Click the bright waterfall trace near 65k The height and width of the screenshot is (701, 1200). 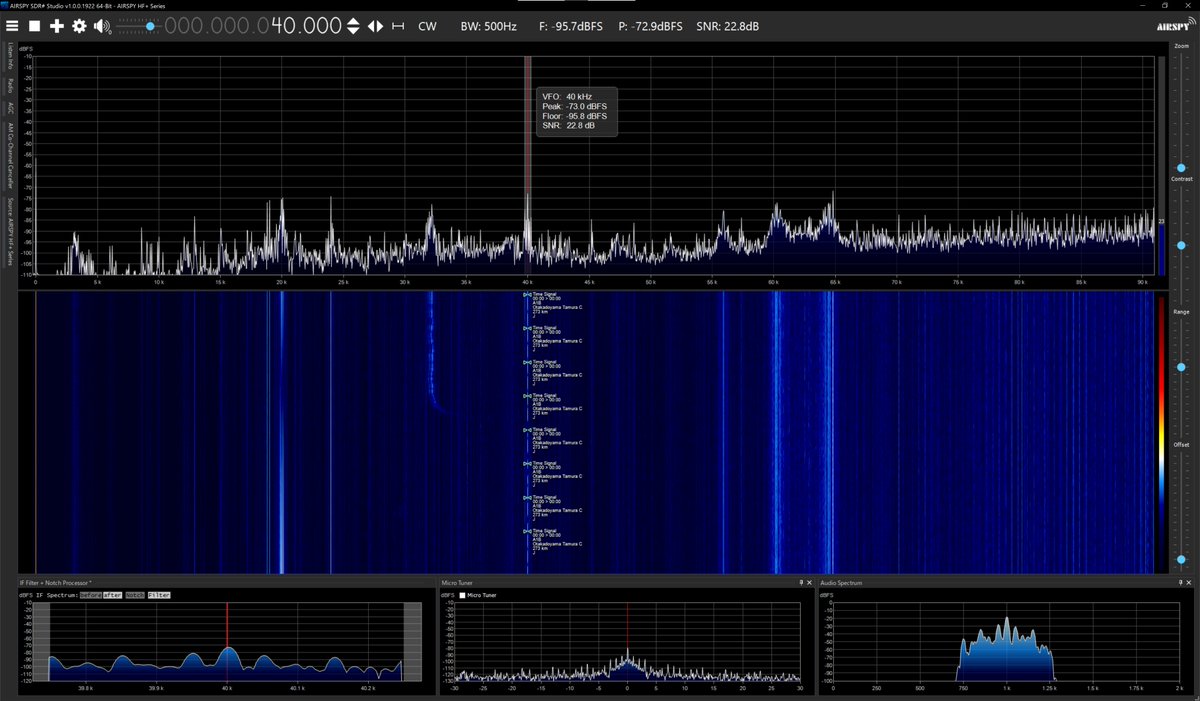pyautogui.click(x=828, y=432)
